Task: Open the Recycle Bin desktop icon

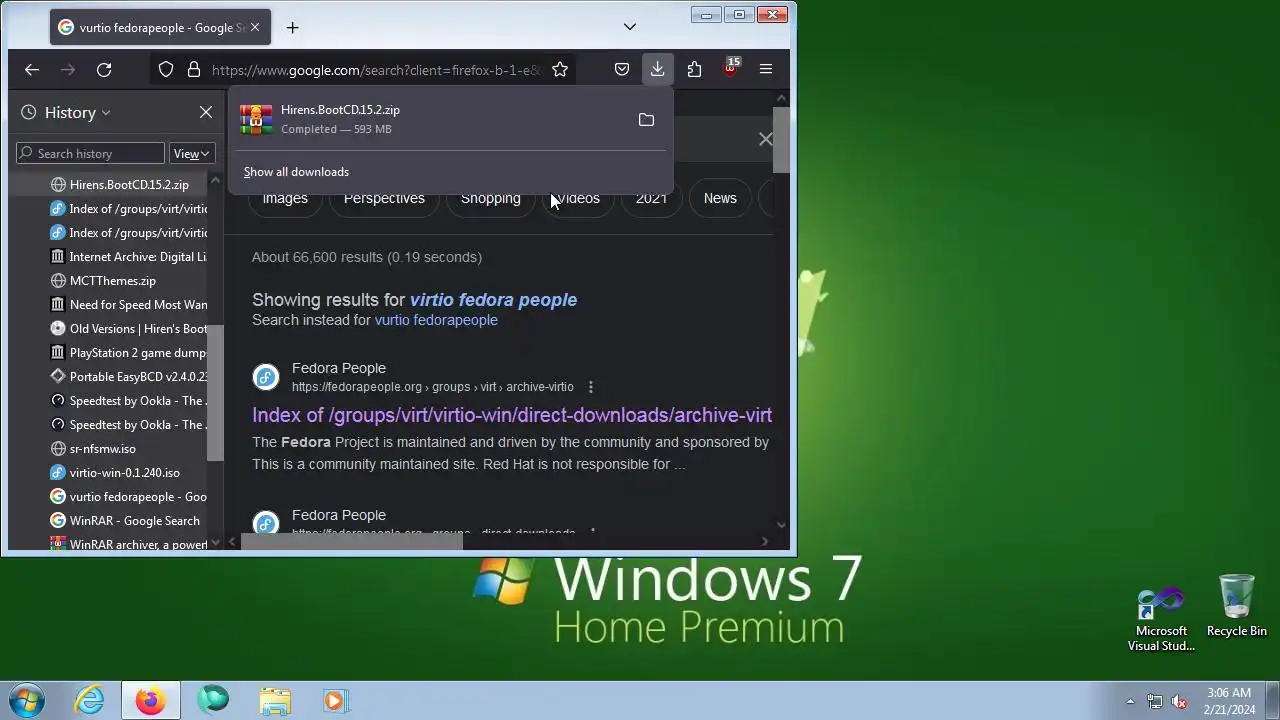Action: pos(1237,606)
